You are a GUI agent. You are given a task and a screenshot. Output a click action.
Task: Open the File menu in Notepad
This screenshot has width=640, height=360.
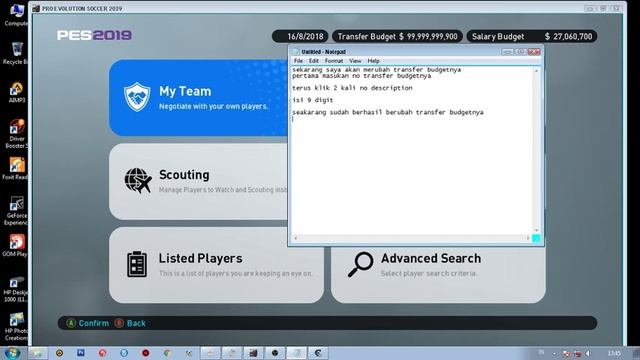(x=298, y=61)
